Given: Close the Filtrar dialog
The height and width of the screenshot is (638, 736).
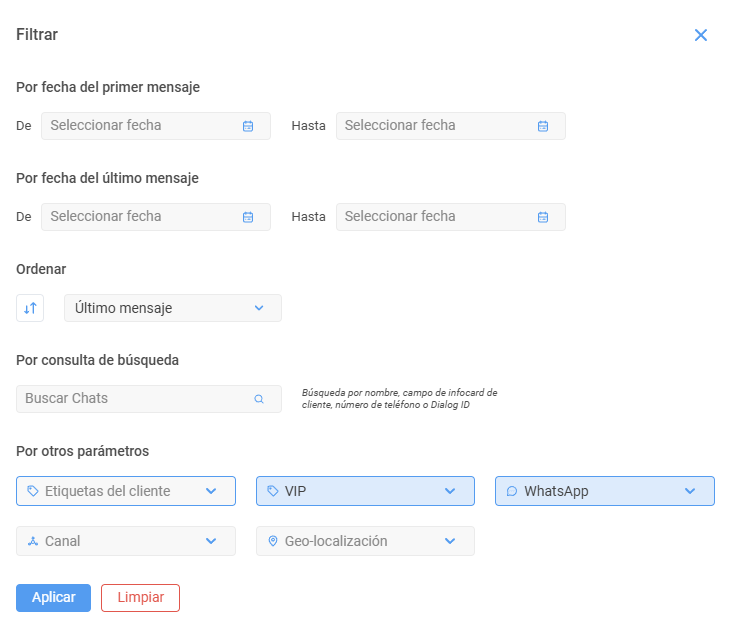Looking at the screenshot, I should (x=700, y=35).
